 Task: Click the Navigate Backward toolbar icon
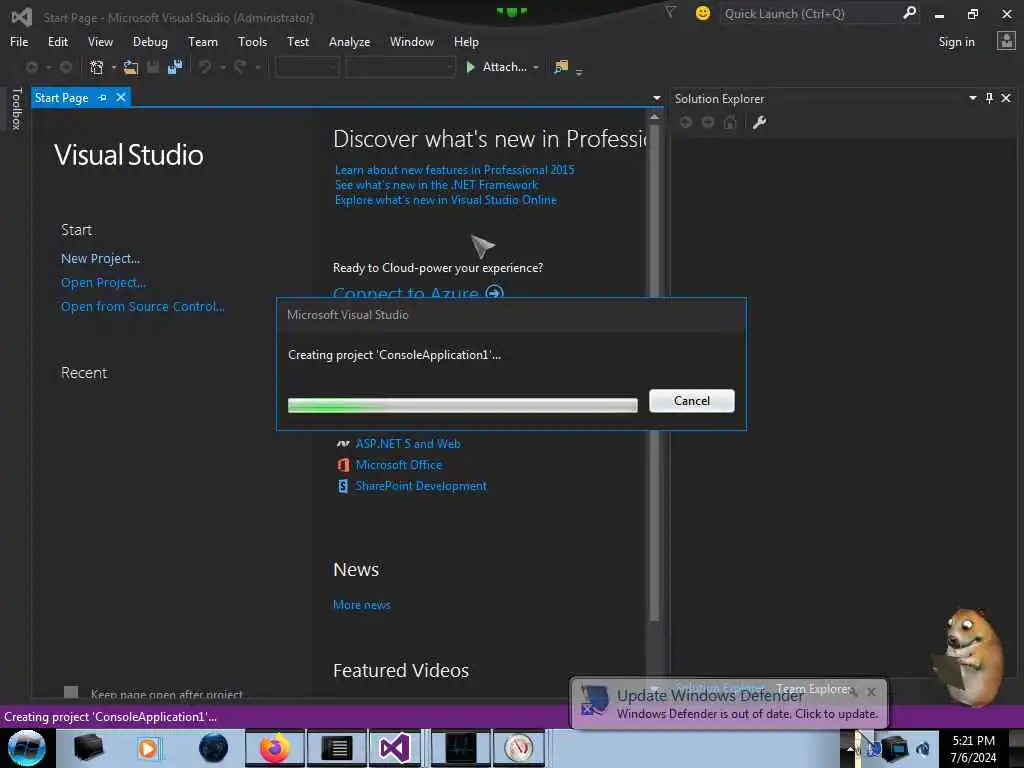[31, 67]
